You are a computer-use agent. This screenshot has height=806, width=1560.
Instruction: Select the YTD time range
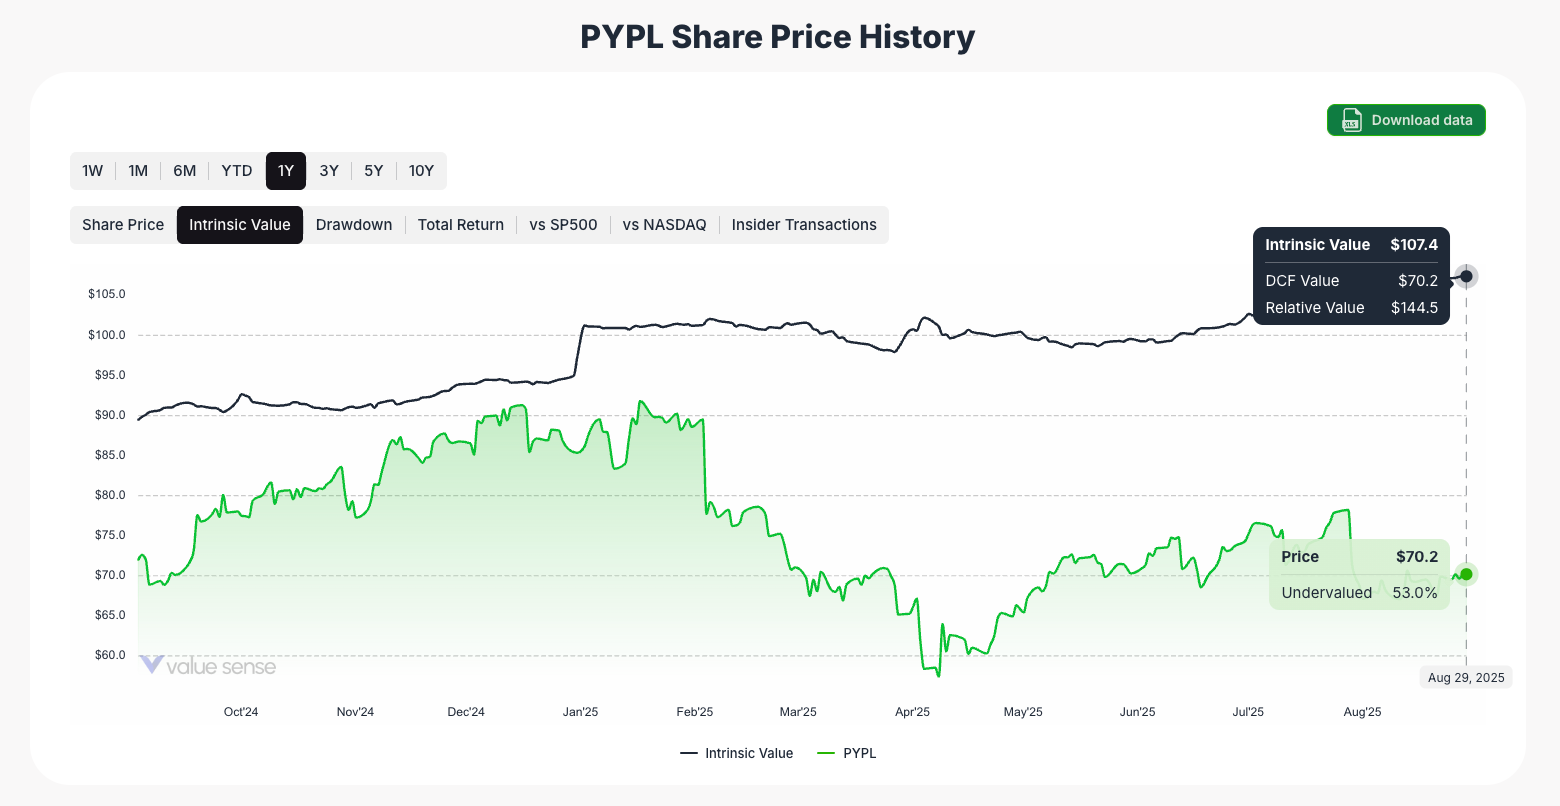tap(236, 170)
